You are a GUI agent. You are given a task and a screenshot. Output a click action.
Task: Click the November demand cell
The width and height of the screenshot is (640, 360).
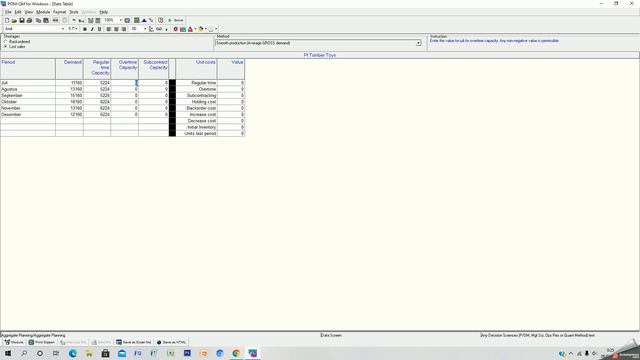69,108
